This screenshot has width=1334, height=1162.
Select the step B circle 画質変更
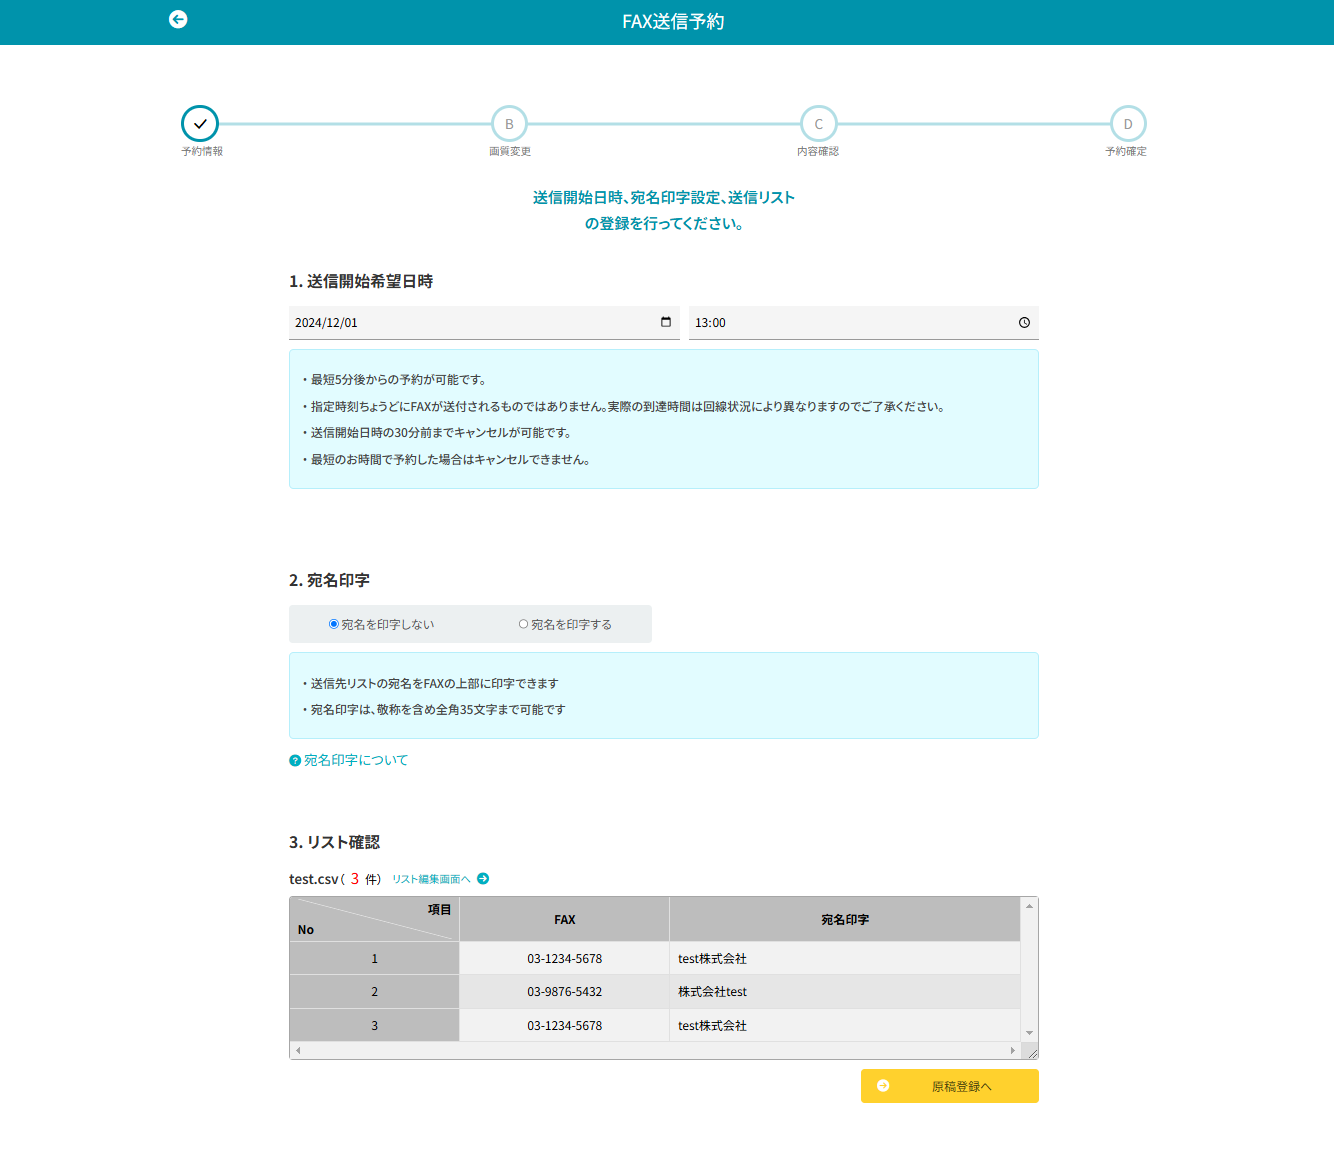509,124
